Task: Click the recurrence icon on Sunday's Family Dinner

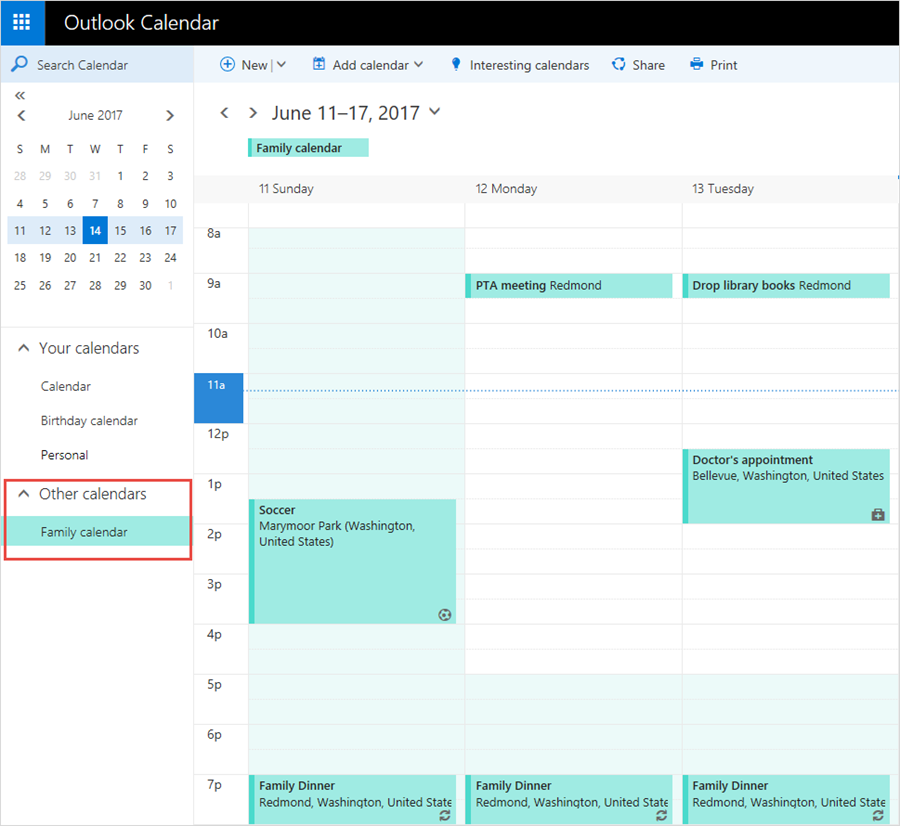Action: pyautogui.click(x=444, y=816)
